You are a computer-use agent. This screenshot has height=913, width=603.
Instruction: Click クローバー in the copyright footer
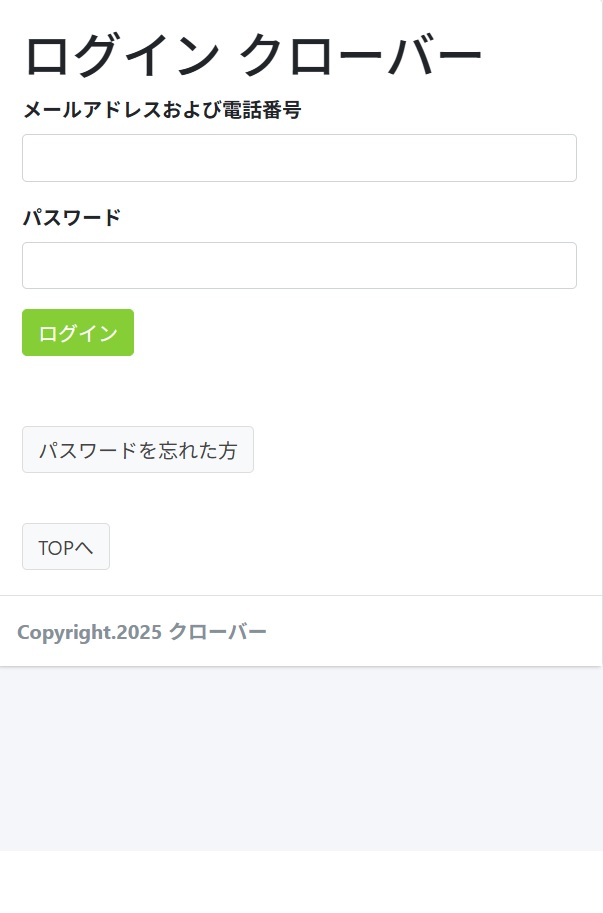pyautogui.click(x=218, y=632)
